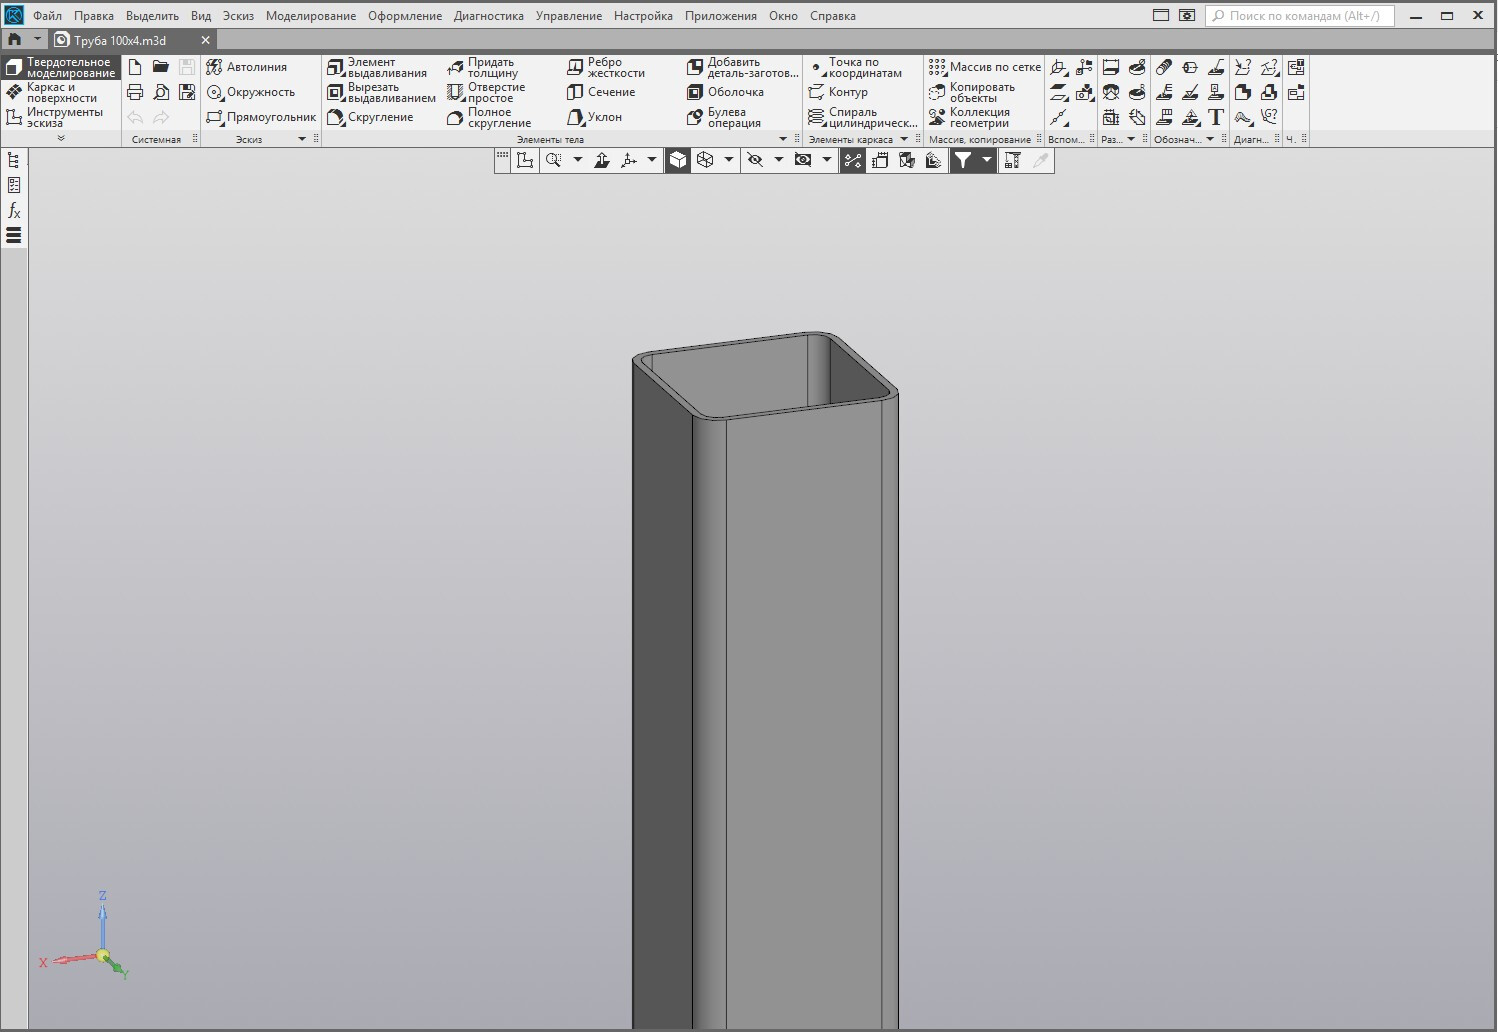Image resolution: width=1498 pixels, height=1032 pixels.
Task: Open the Диагностика menu
Action: pyautogui.click(x=489, y=16)
